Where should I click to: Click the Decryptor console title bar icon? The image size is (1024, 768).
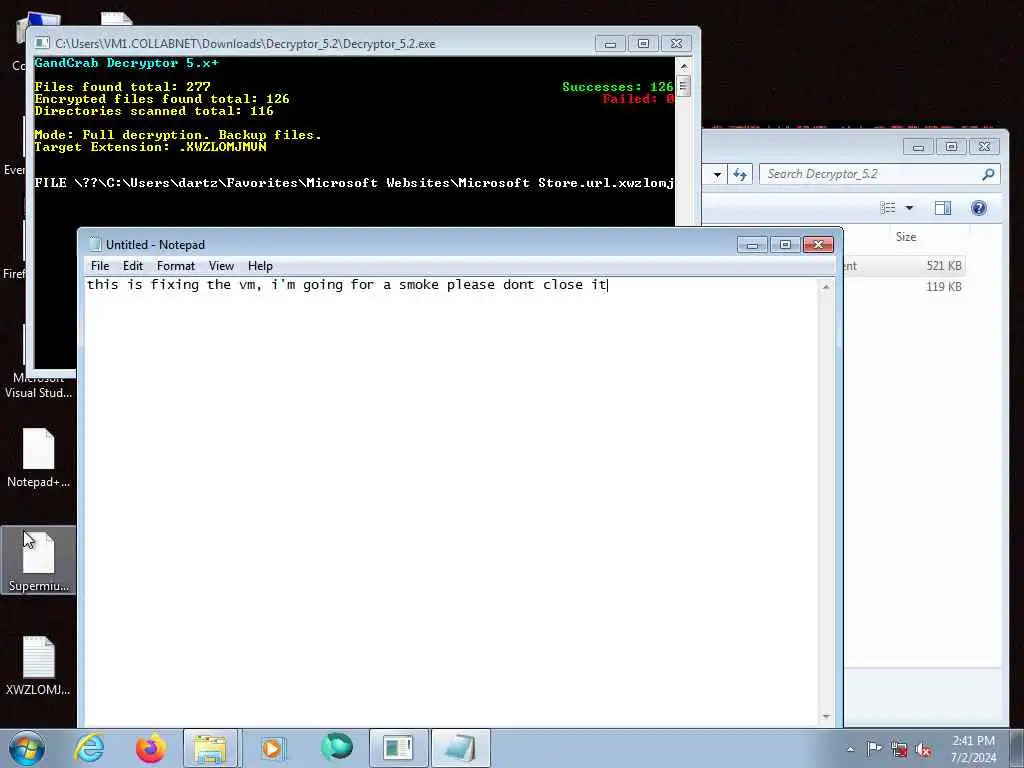tap(42, 43)
